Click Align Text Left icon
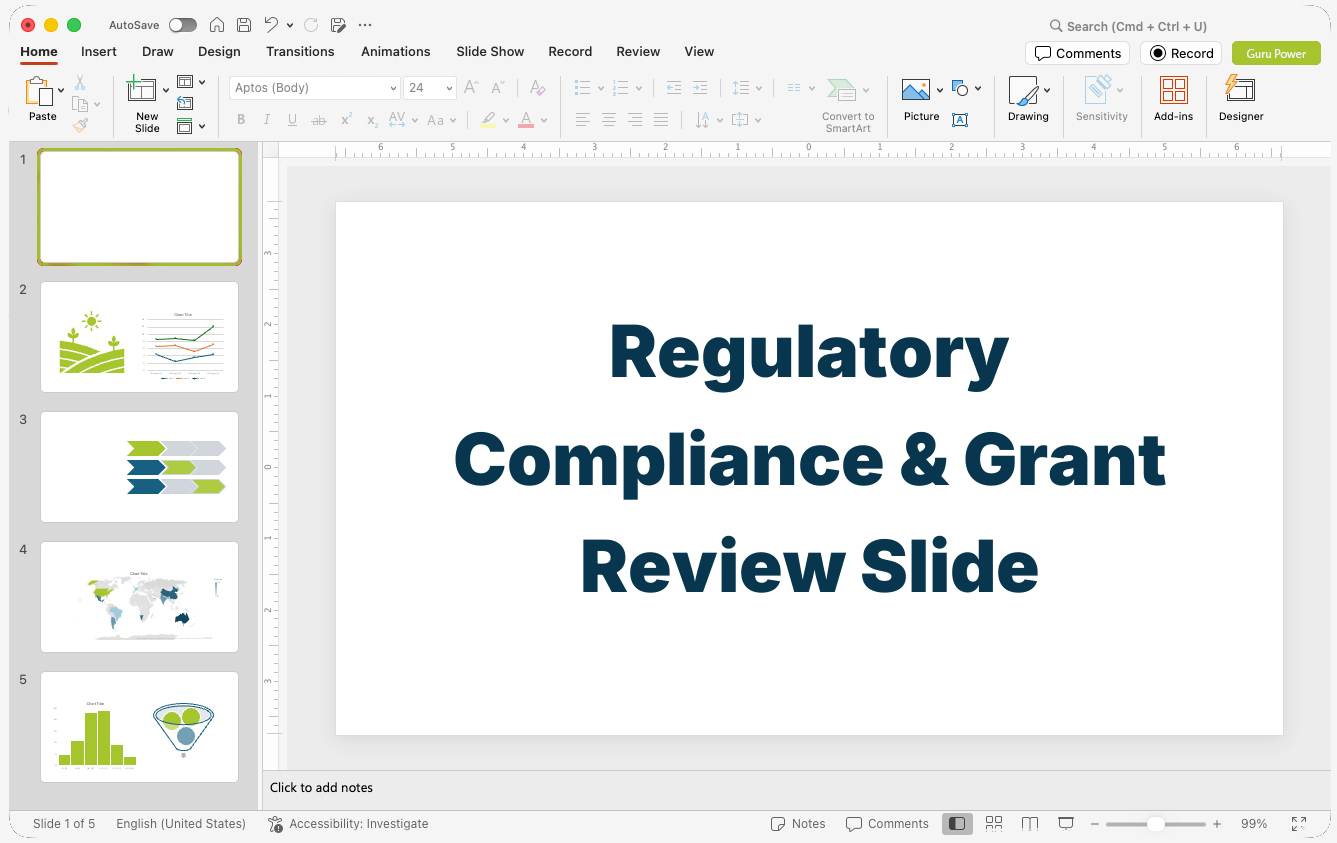Screen dimensions: 1337x843 pyautogui.click(x=583, y=120)
